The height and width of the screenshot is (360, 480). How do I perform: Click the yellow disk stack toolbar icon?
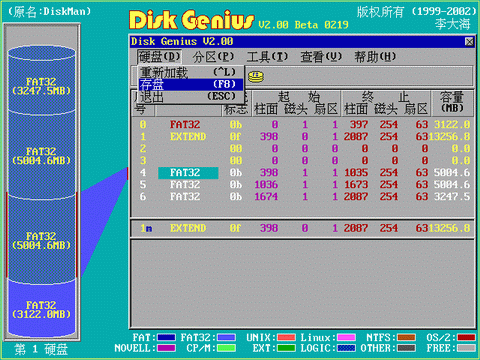(256, 77)
